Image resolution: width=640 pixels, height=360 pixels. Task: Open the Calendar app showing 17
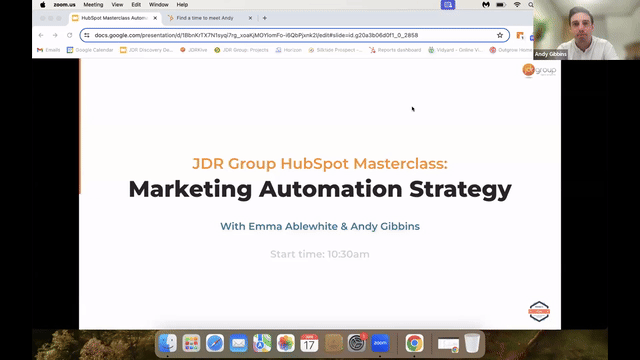click(x=309, y=343)
